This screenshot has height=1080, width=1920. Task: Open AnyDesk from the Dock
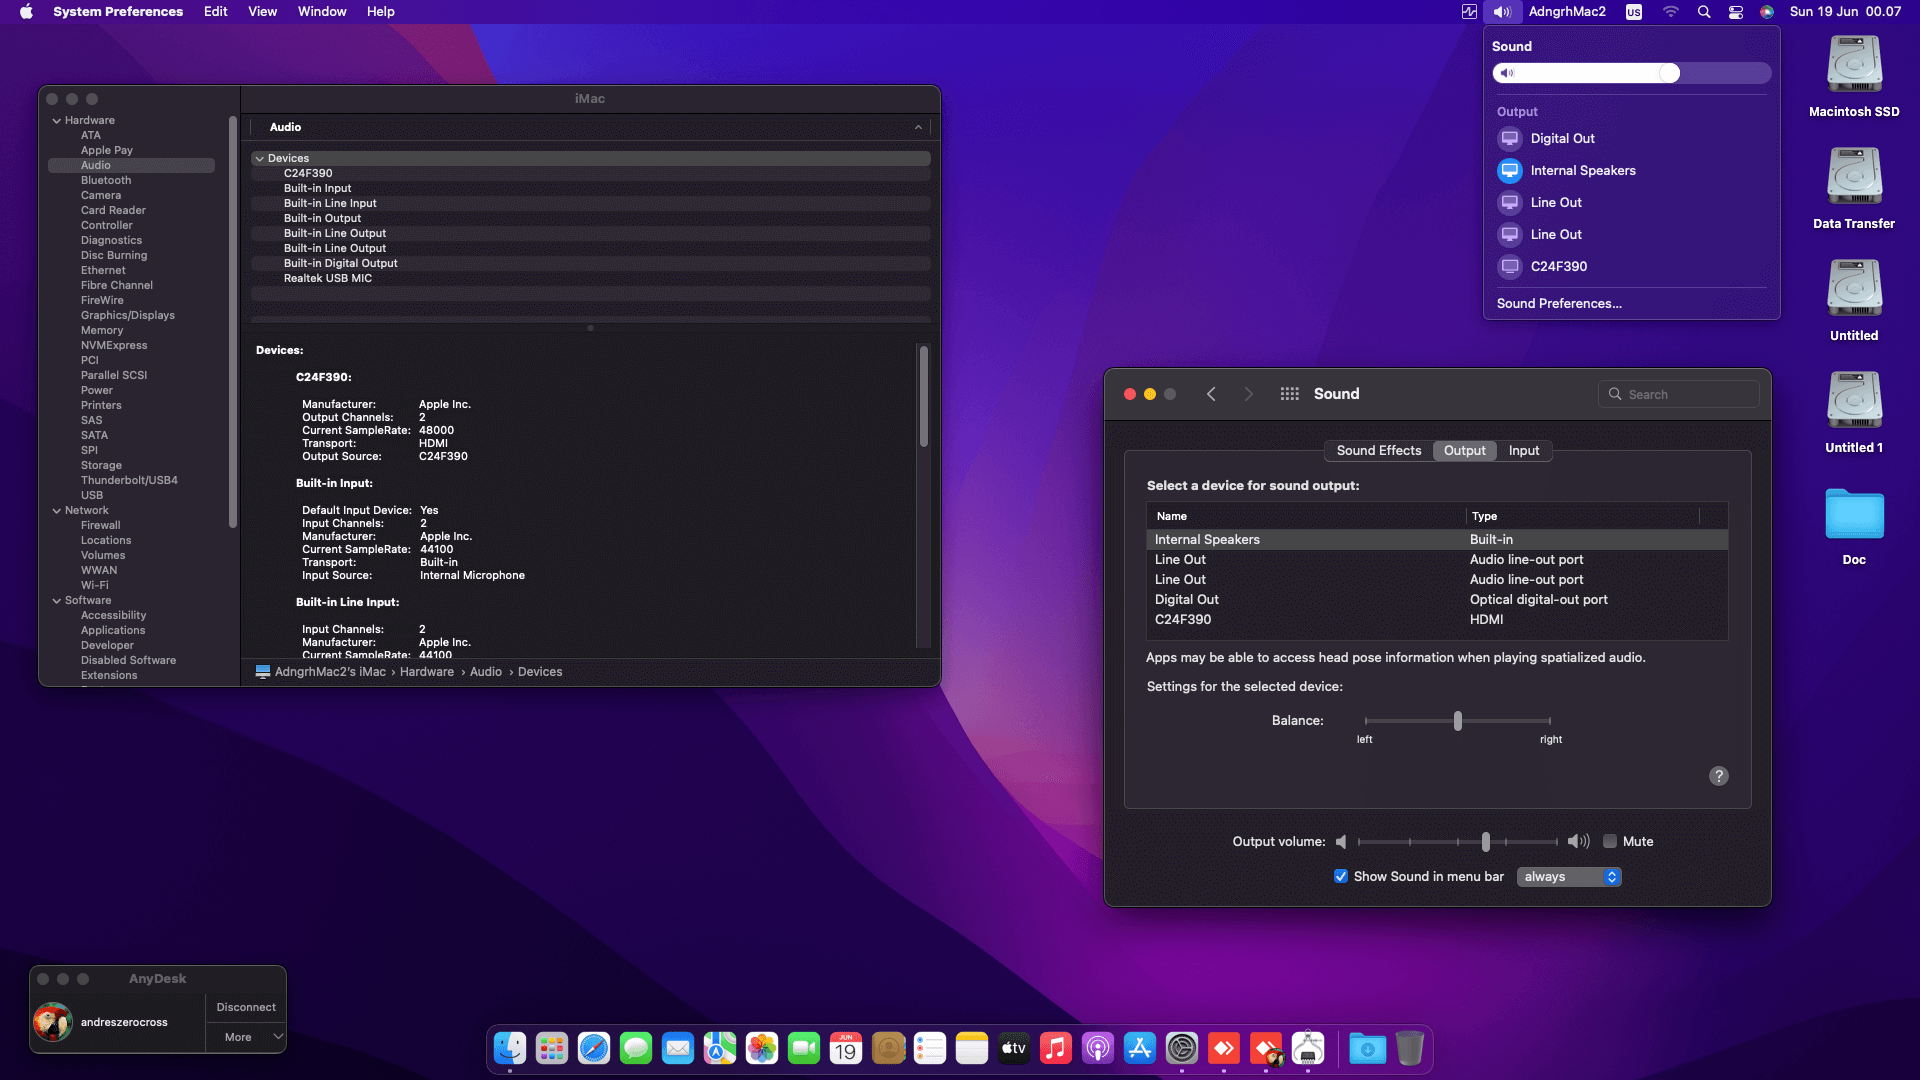(x=1224, y=1048)
